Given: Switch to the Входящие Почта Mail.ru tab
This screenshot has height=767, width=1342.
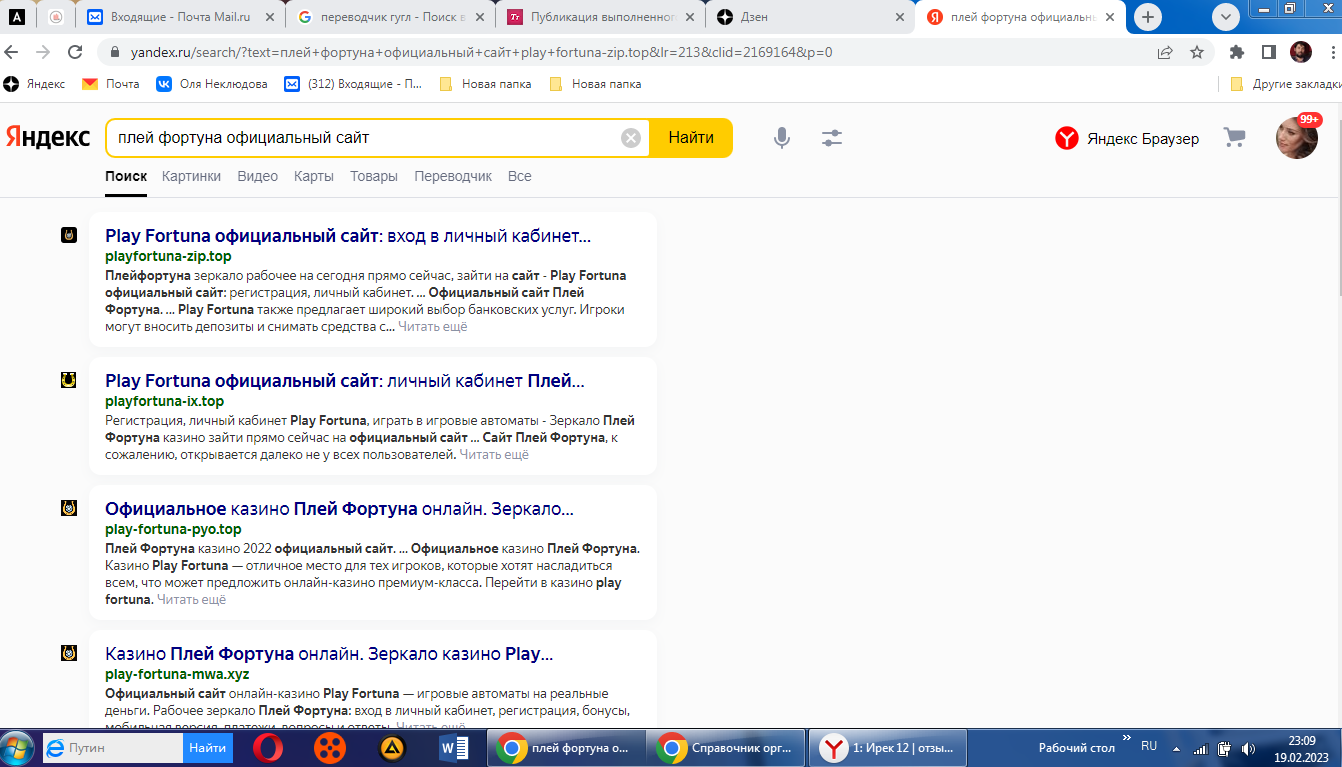Looking at the screenshot, I should (180, 17).
